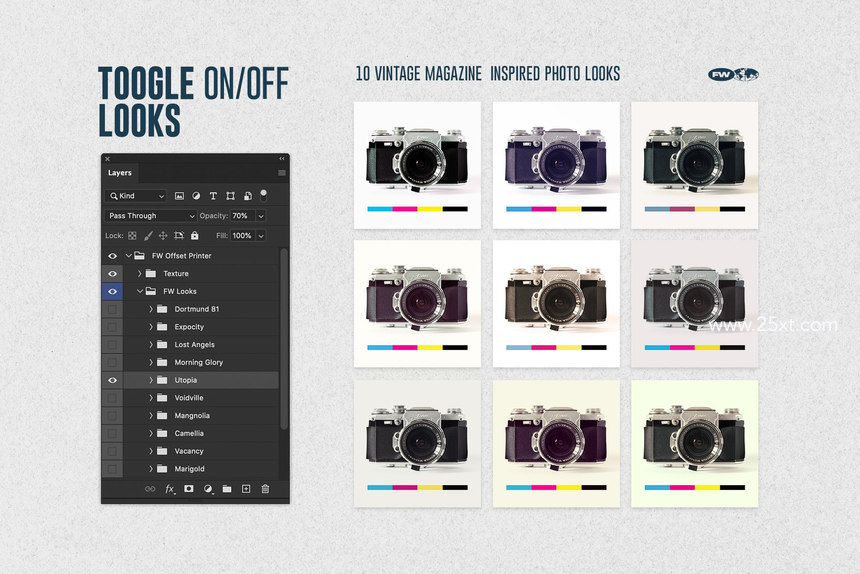Add a layer mask
The width and height of the screenshot is (860, 574).
coord(189,488)
